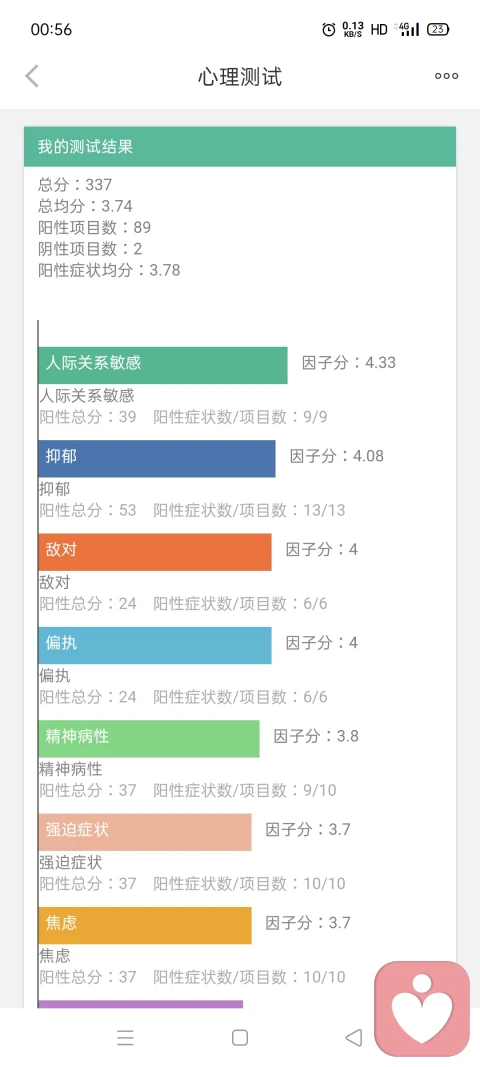
Task: Tap the Android back triangle button
Action: (x=354, y=1037)
